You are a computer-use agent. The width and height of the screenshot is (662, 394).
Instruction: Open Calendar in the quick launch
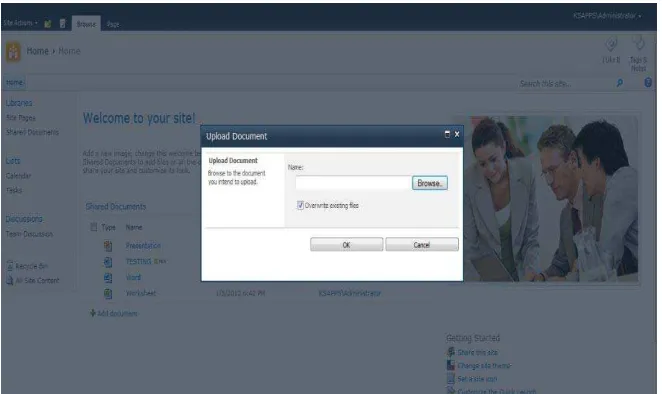tap(19, 176)
